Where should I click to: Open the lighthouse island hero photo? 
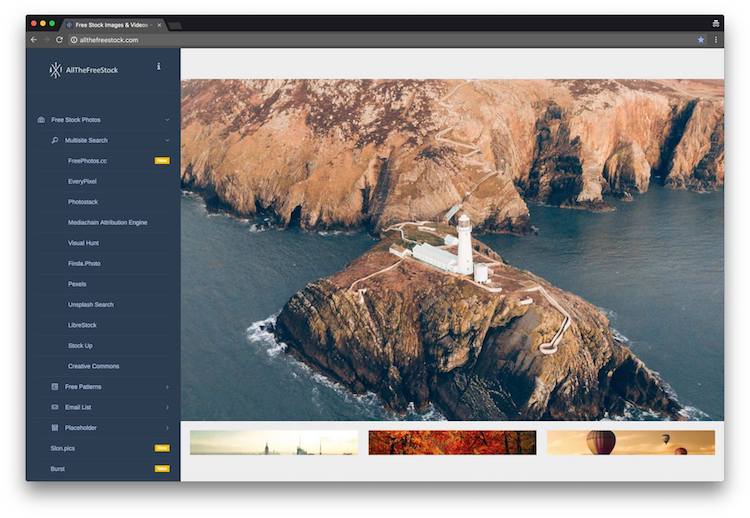pyautogui.click(x=452, y=250)
